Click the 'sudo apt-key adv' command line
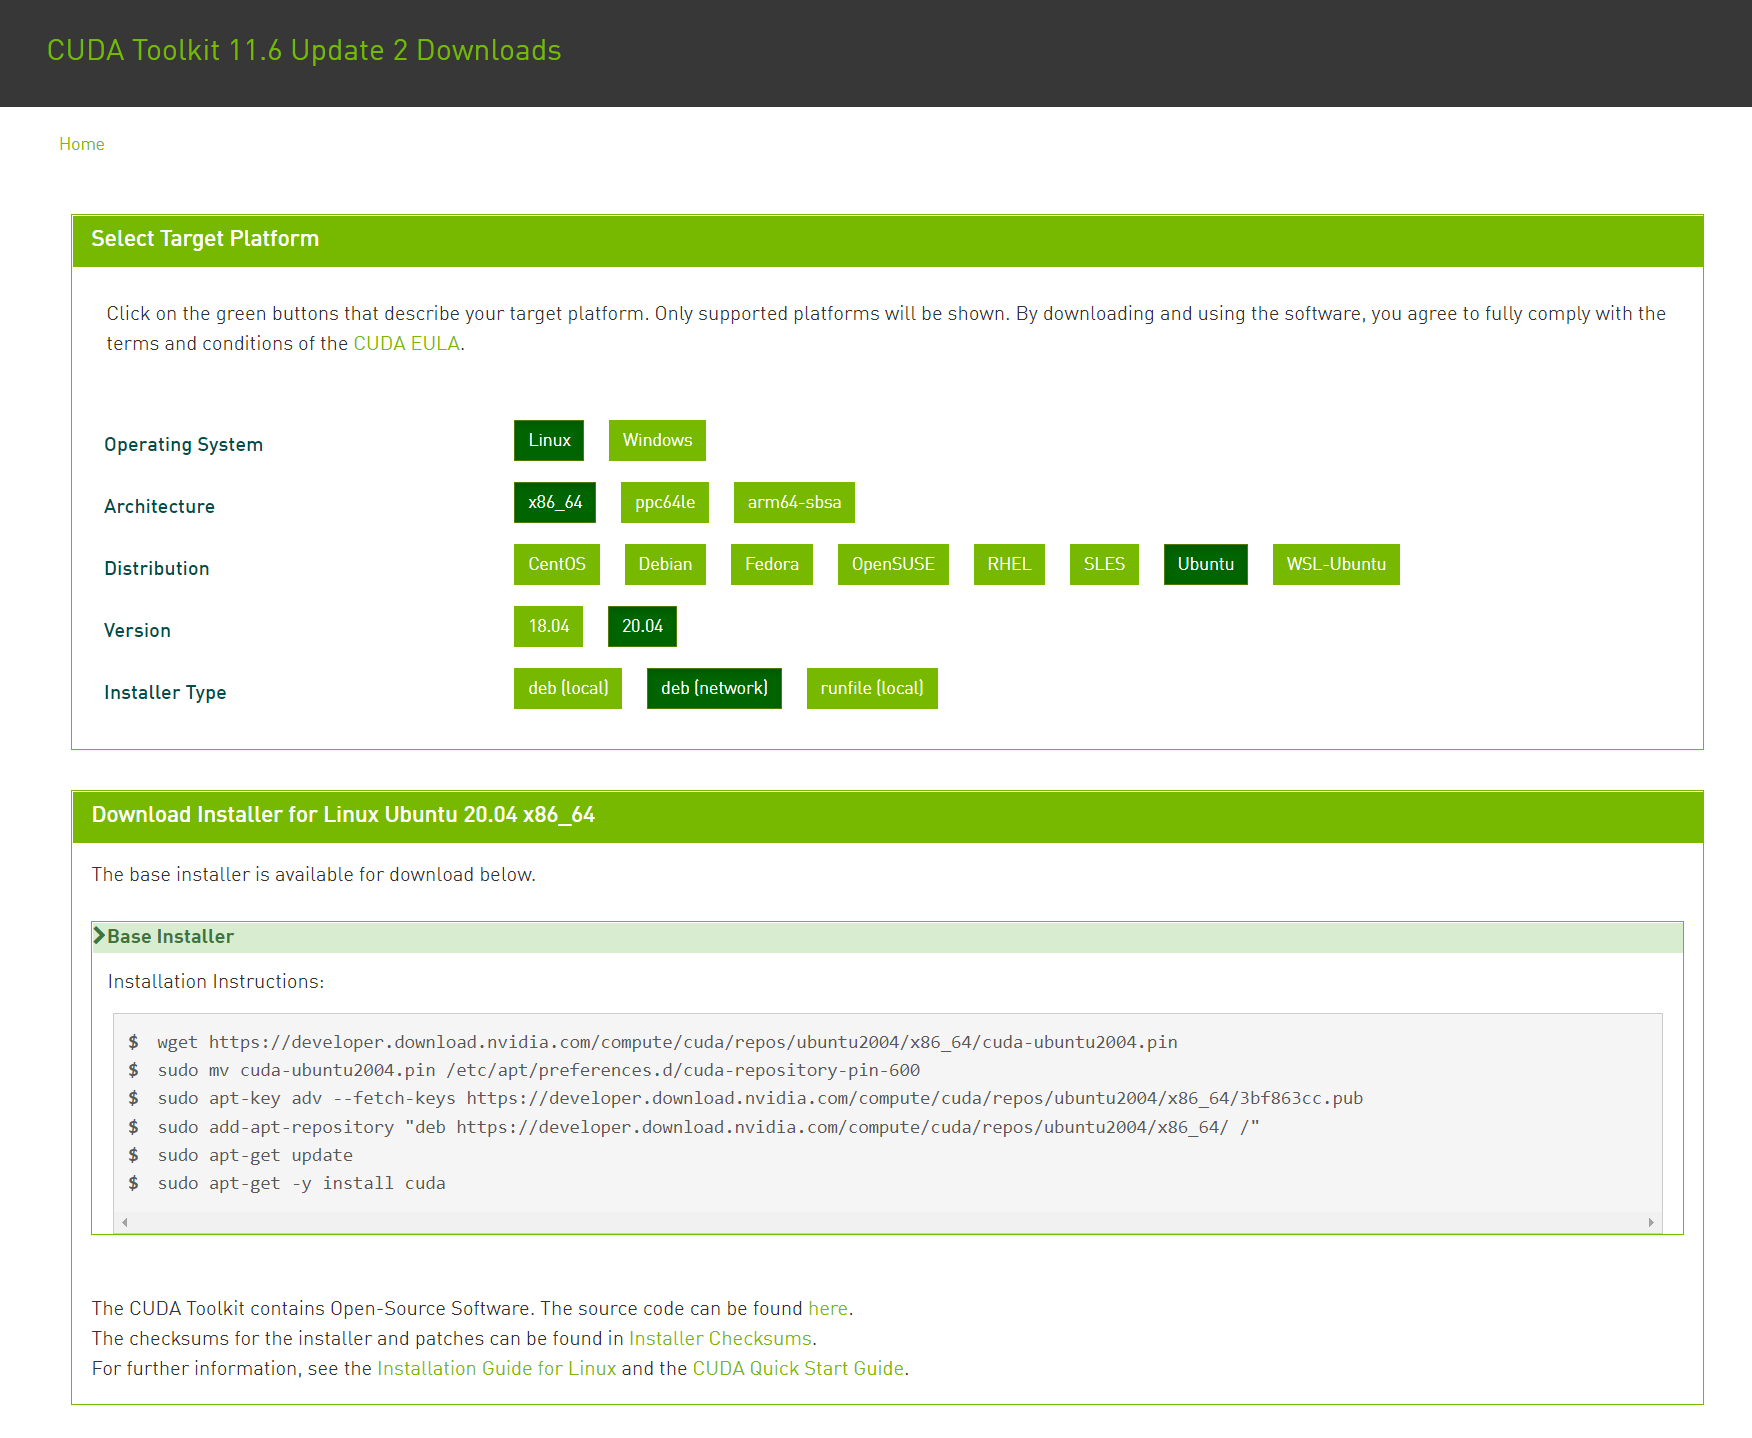 click(x=760, y=1098)
